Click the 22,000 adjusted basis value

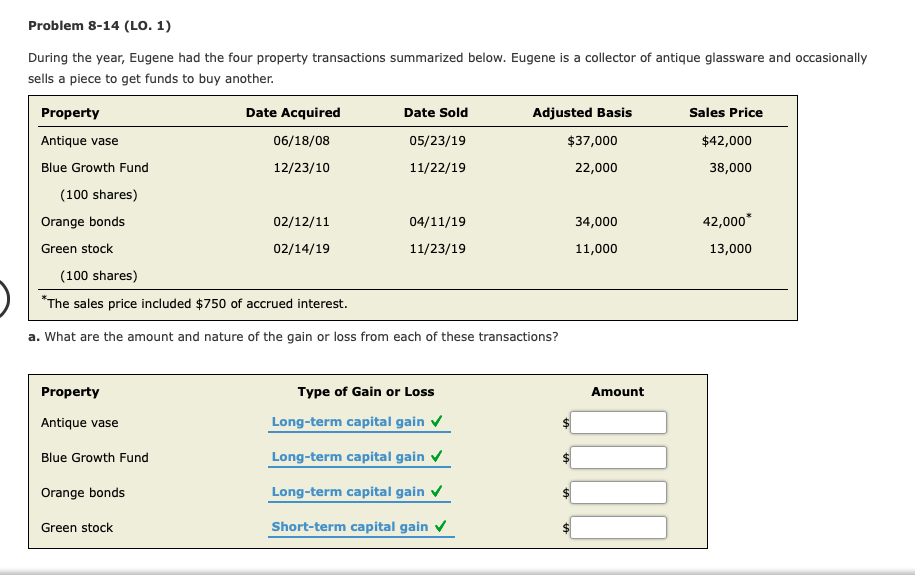(x=596, y=167)
